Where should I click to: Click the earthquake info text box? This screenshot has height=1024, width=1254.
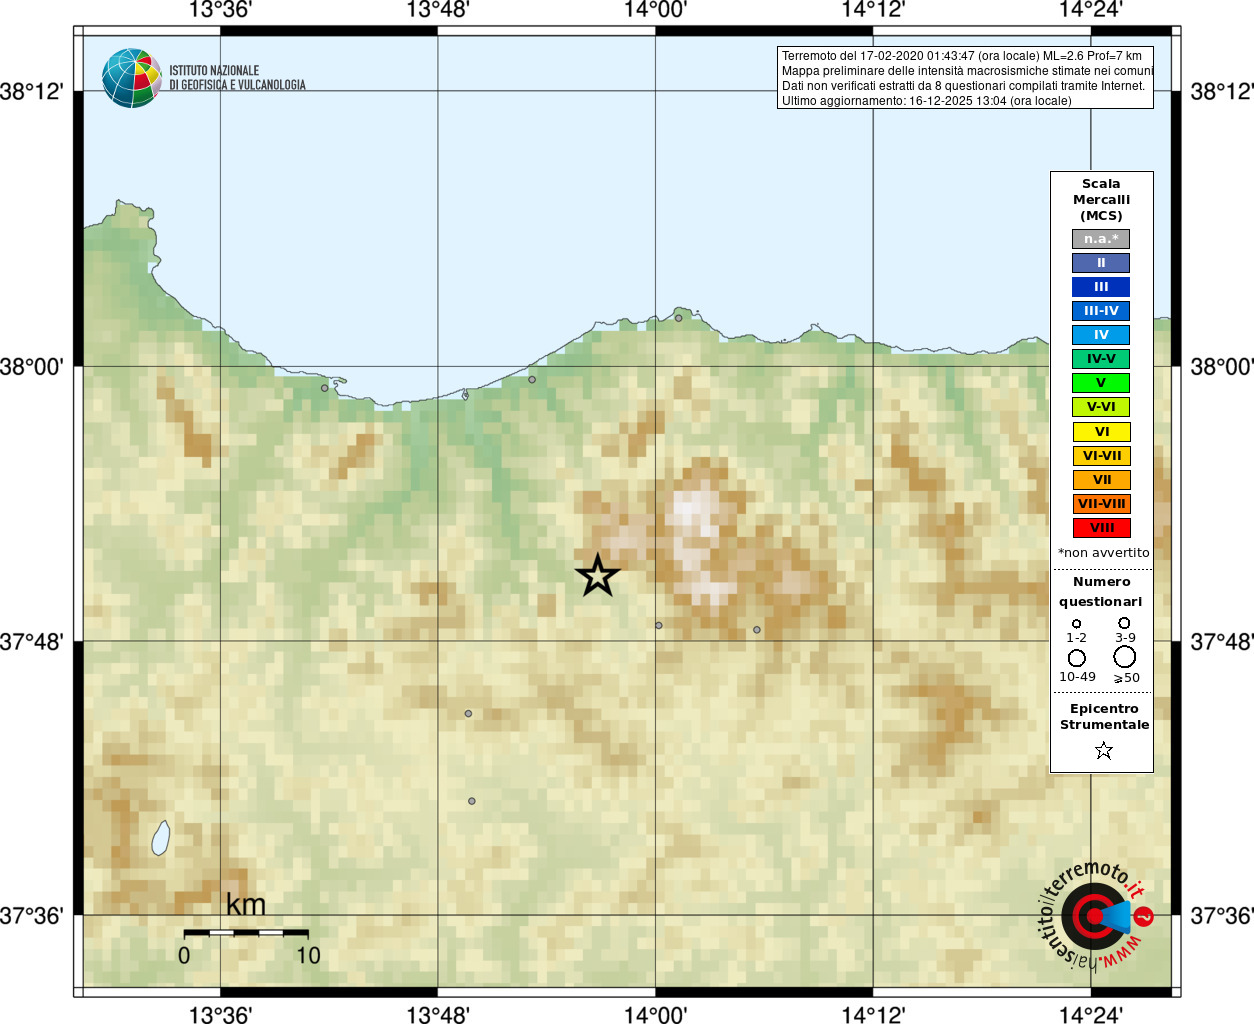click(965, 78)
